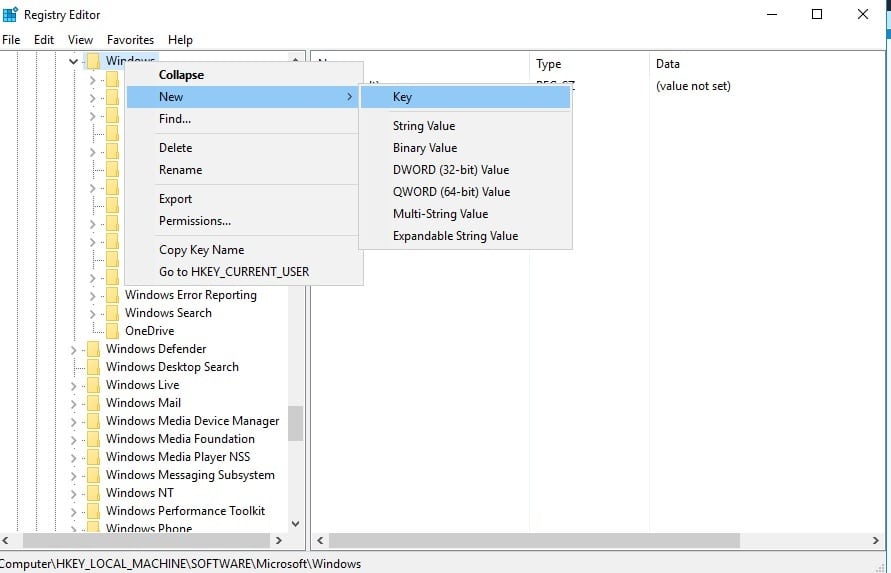Click the Windows Search folder icon
The width and height of the screenshot is (891, 573).
pyautogui.click(x=112, y=313)
